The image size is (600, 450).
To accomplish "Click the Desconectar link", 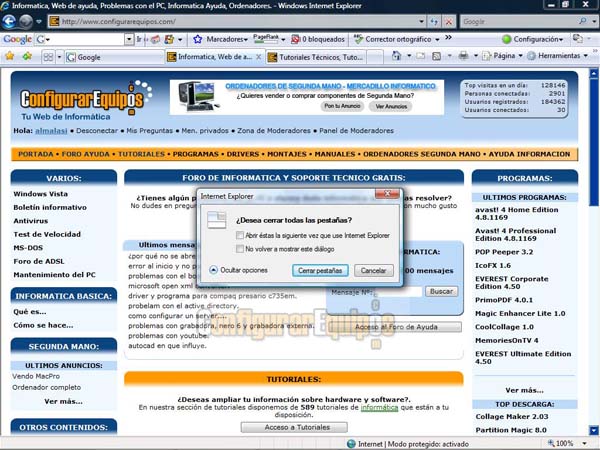I will pyautogui.click(x=97, y=131).
